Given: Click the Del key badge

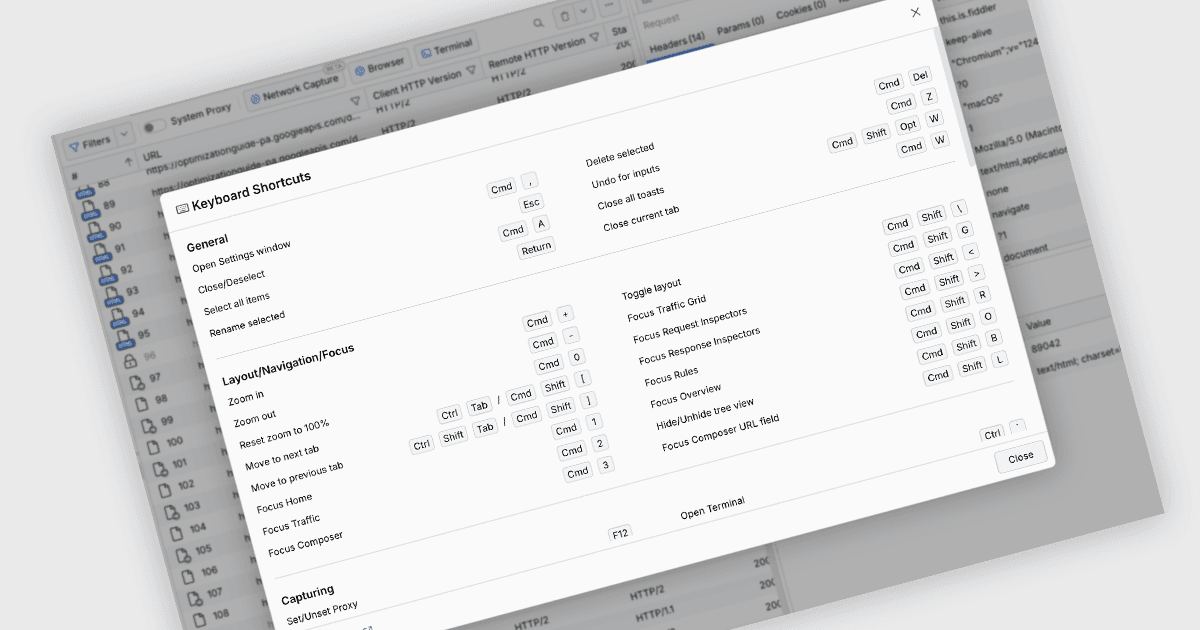Looking at the screenshot, I should pyautogui.click(x=921, y=77).
